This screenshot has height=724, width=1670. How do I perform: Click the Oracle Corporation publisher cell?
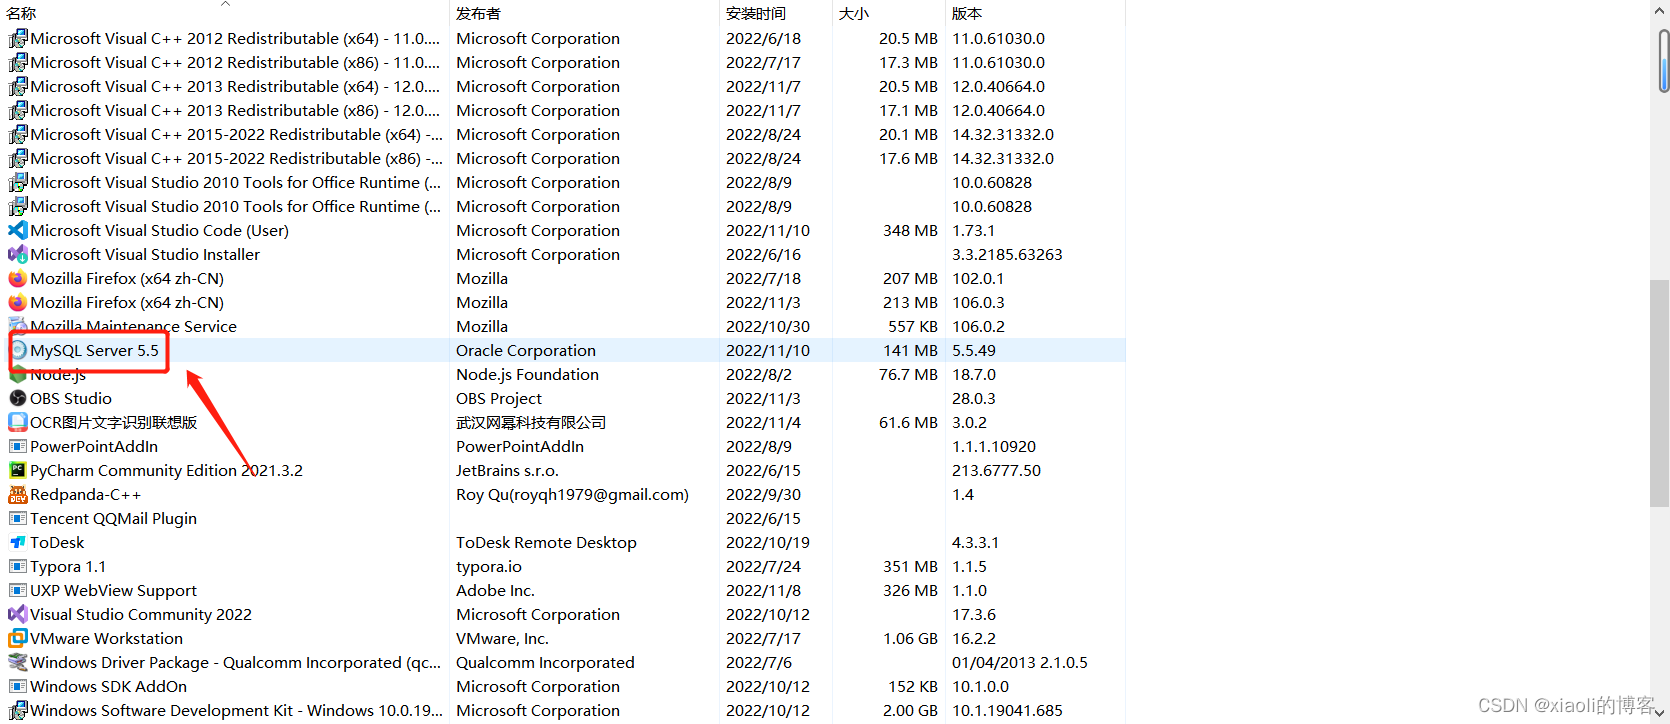click(x=526, y=351)
